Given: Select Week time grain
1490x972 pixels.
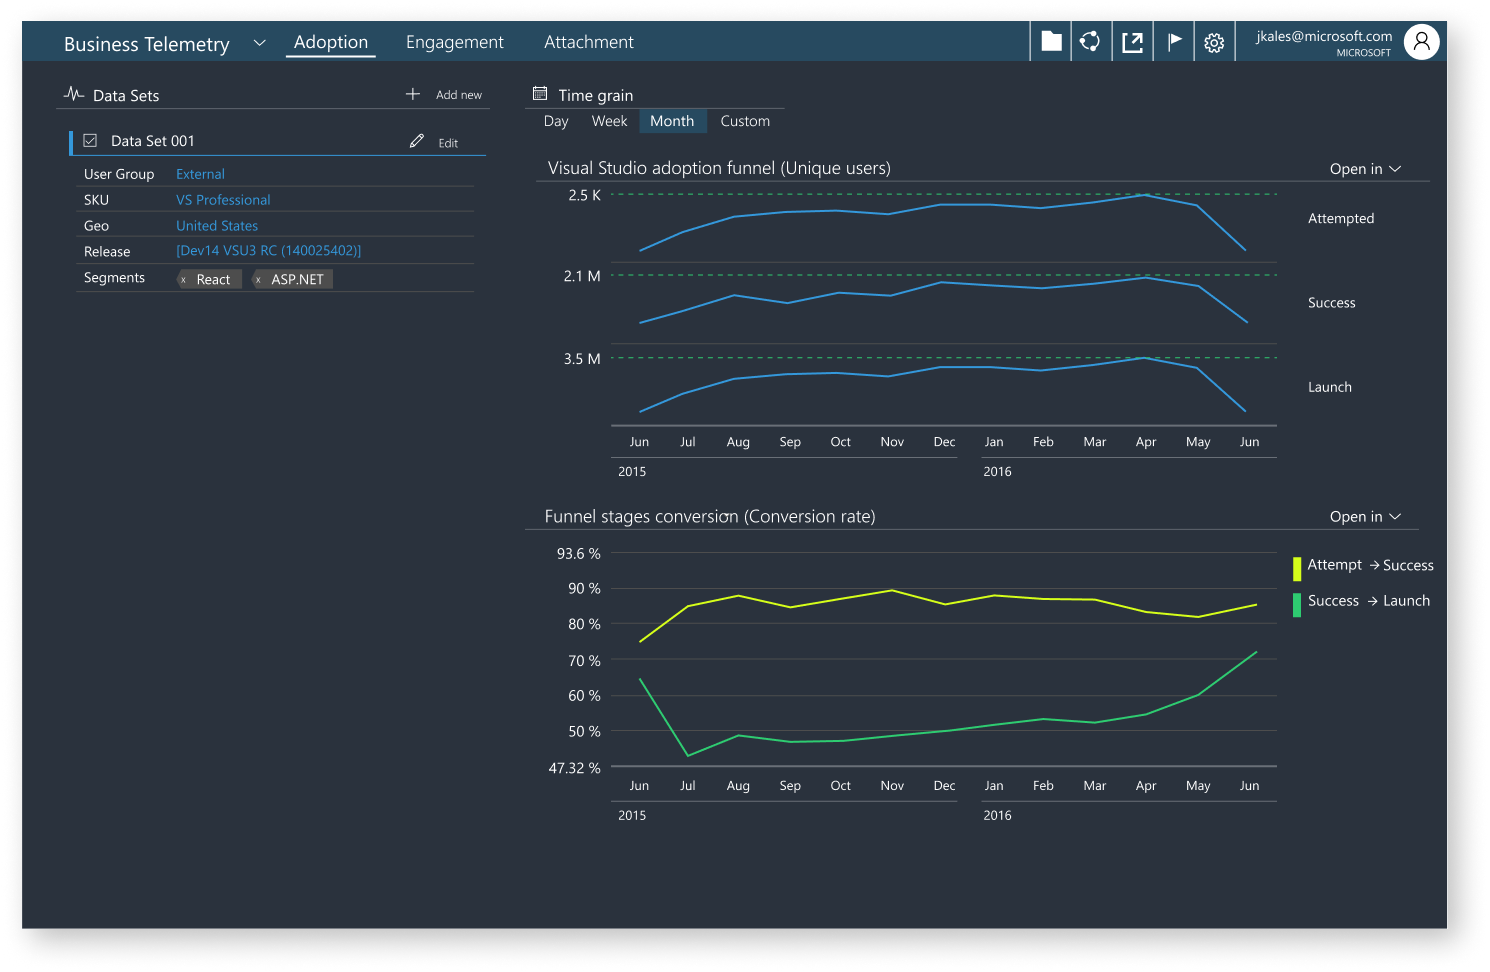Looking at the screenshot, I should pos(609,121).
